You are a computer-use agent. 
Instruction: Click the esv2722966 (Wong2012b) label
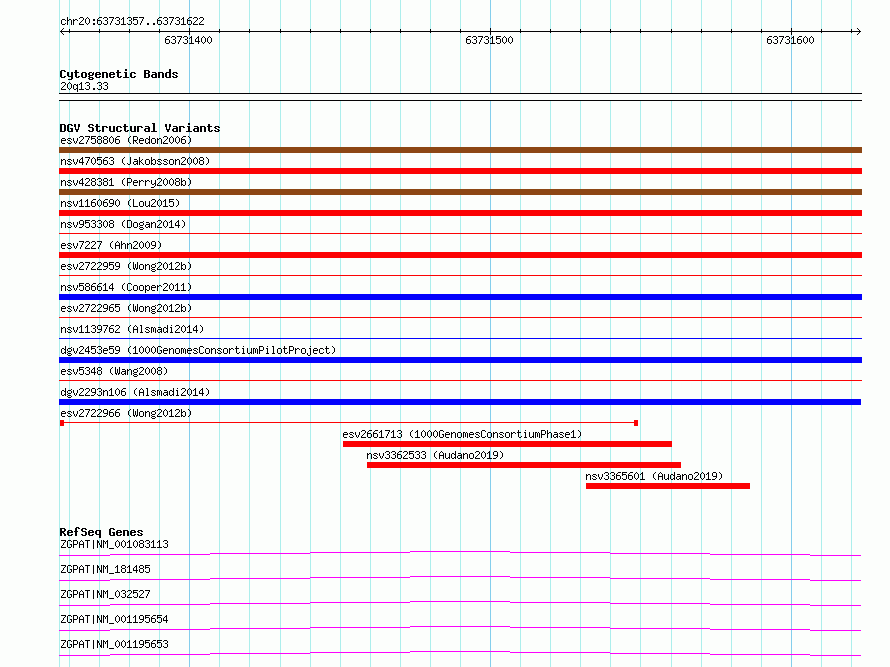coord(126,413)
